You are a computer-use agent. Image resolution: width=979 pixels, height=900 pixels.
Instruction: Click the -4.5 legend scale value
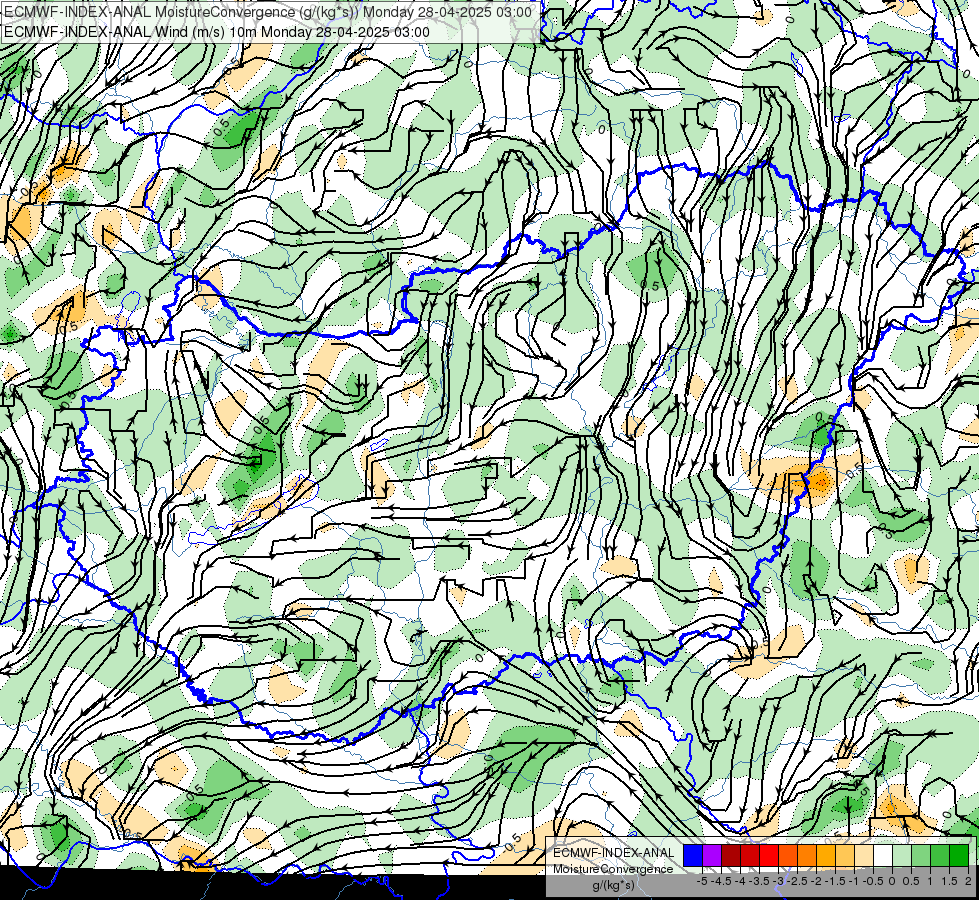(721, 881)
